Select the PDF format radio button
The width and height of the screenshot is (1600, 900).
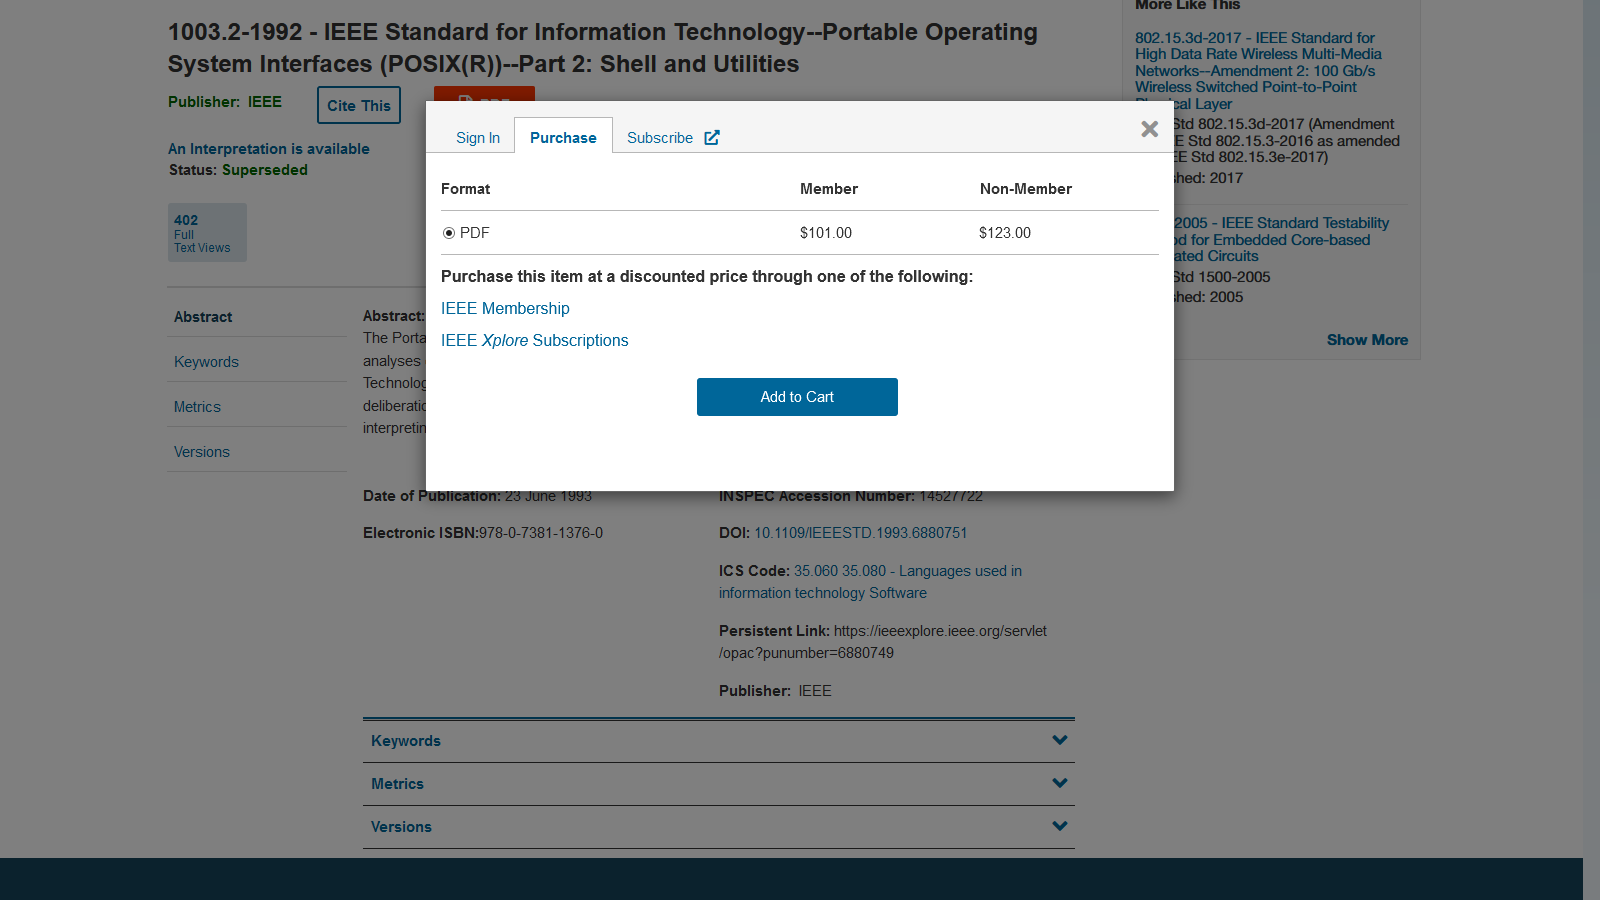click(449, 233)
